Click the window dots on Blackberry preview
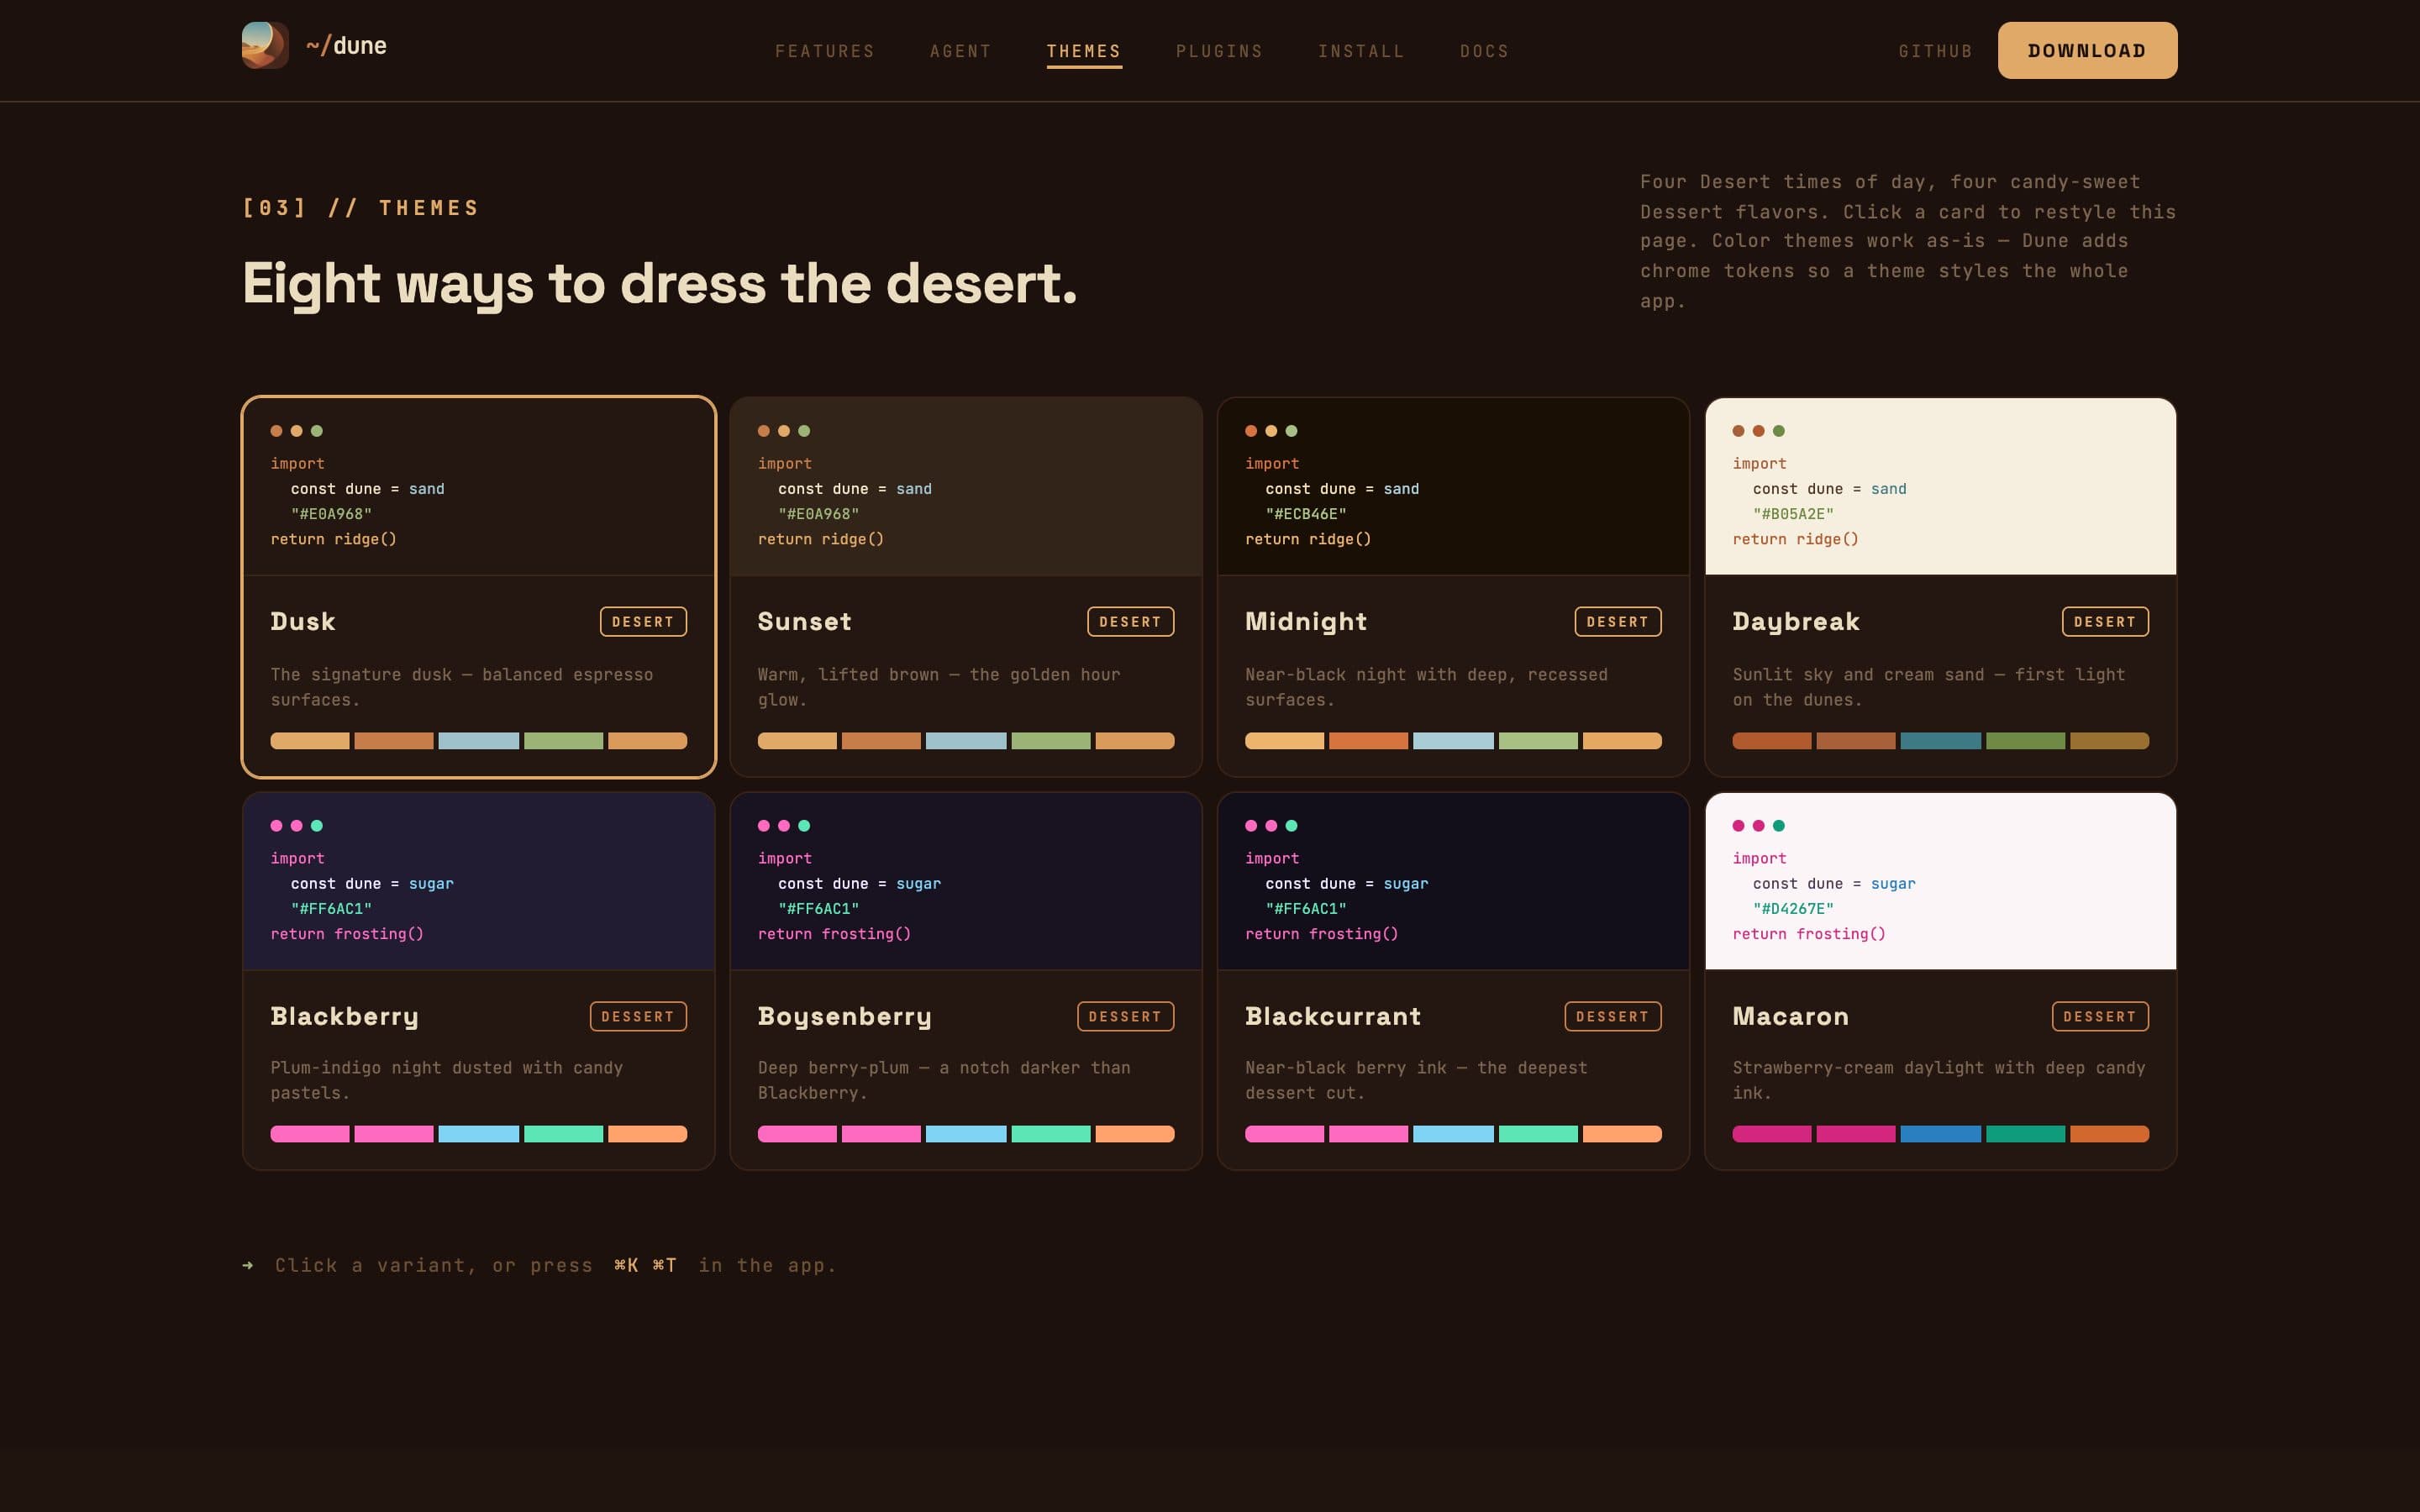This screenshot has height=1512, width=2420. click(296, 826)
